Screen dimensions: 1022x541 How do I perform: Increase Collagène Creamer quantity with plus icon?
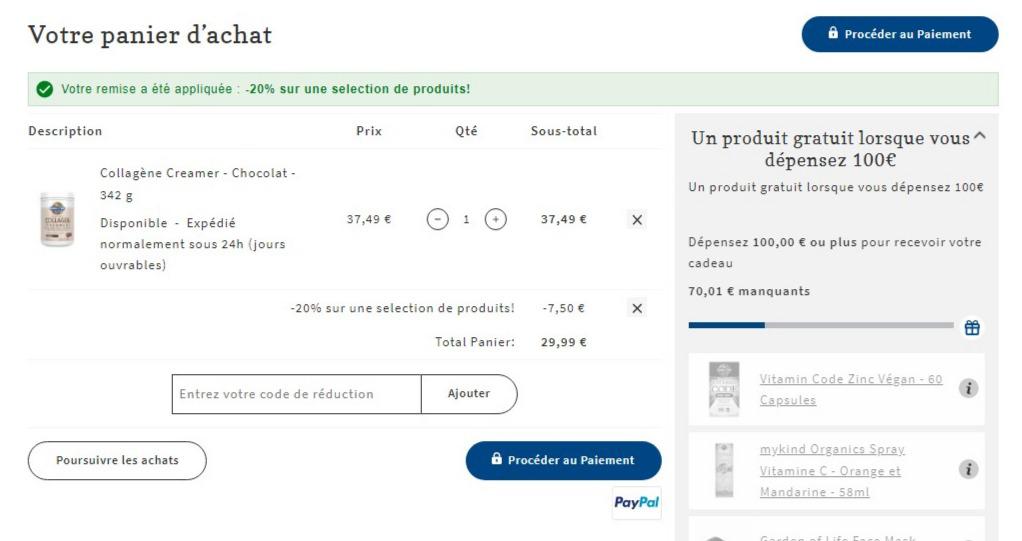click(495, 220)
